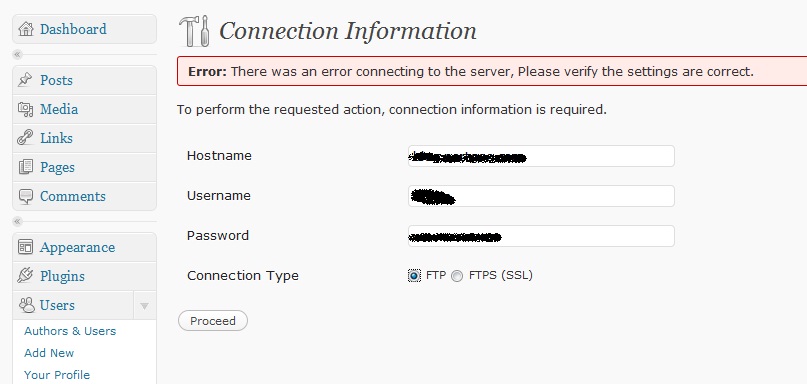Screen dimensions: 807x384
Task: Open the Appearance menu item
Action: click(84, 247)
